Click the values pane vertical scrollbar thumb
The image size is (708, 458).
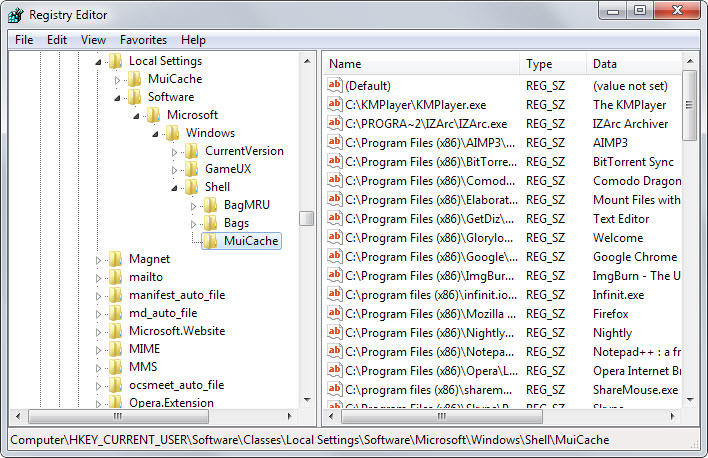click(x=689, y=105)
